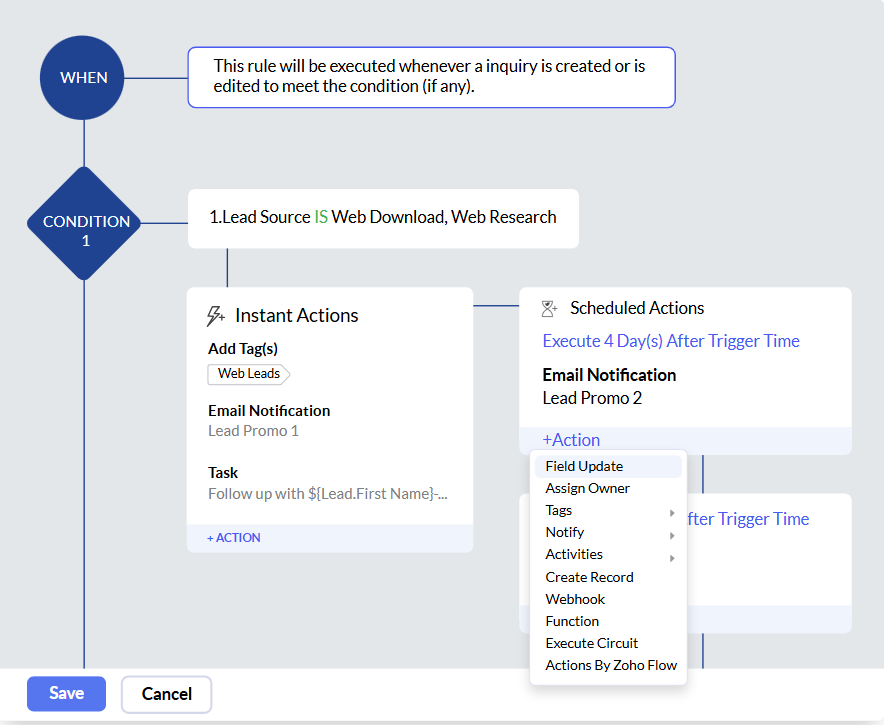Image resolution: width=884 pixels, height=725 pixels.
Task: Click +Action under Scheduled Actions
Action: 571,440
